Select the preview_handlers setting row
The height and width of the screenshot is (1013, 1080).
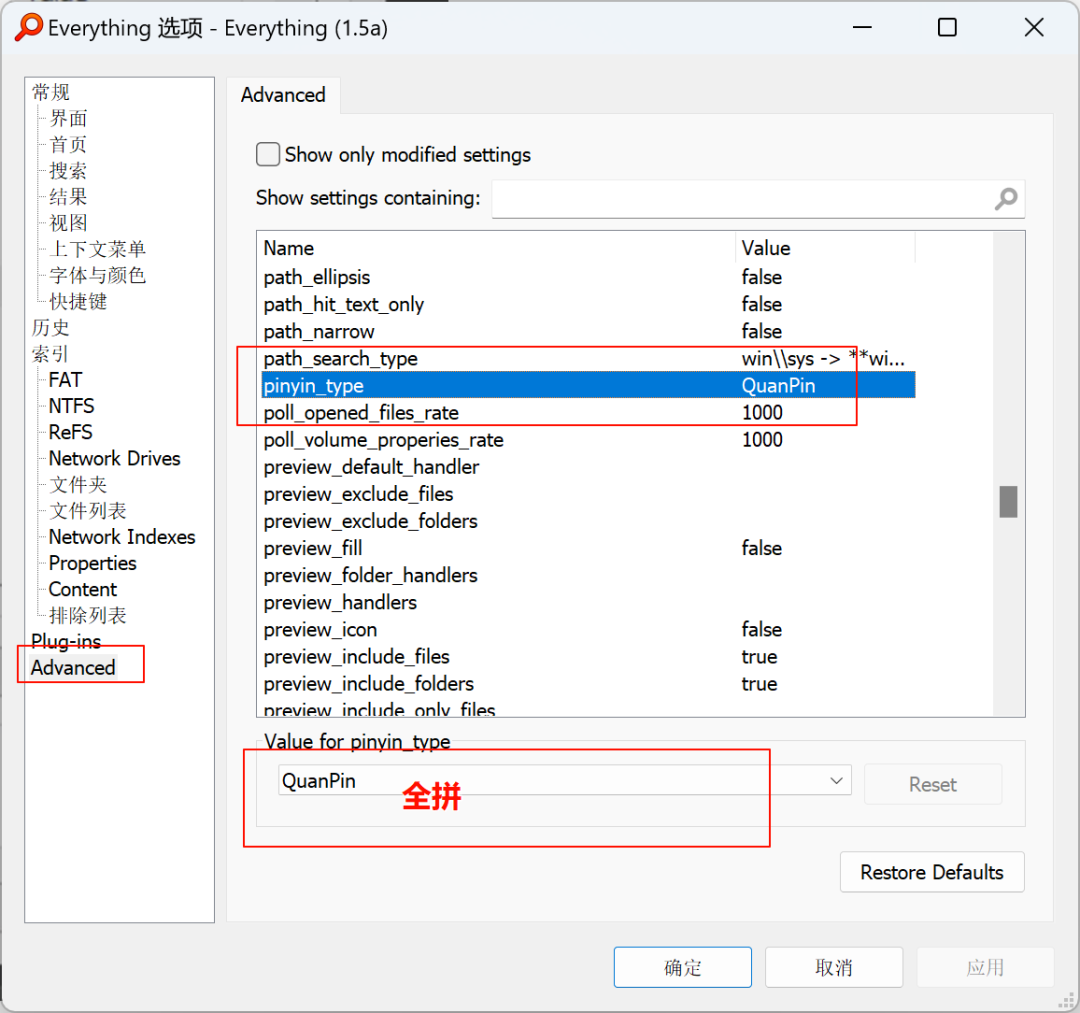(588, 603)
